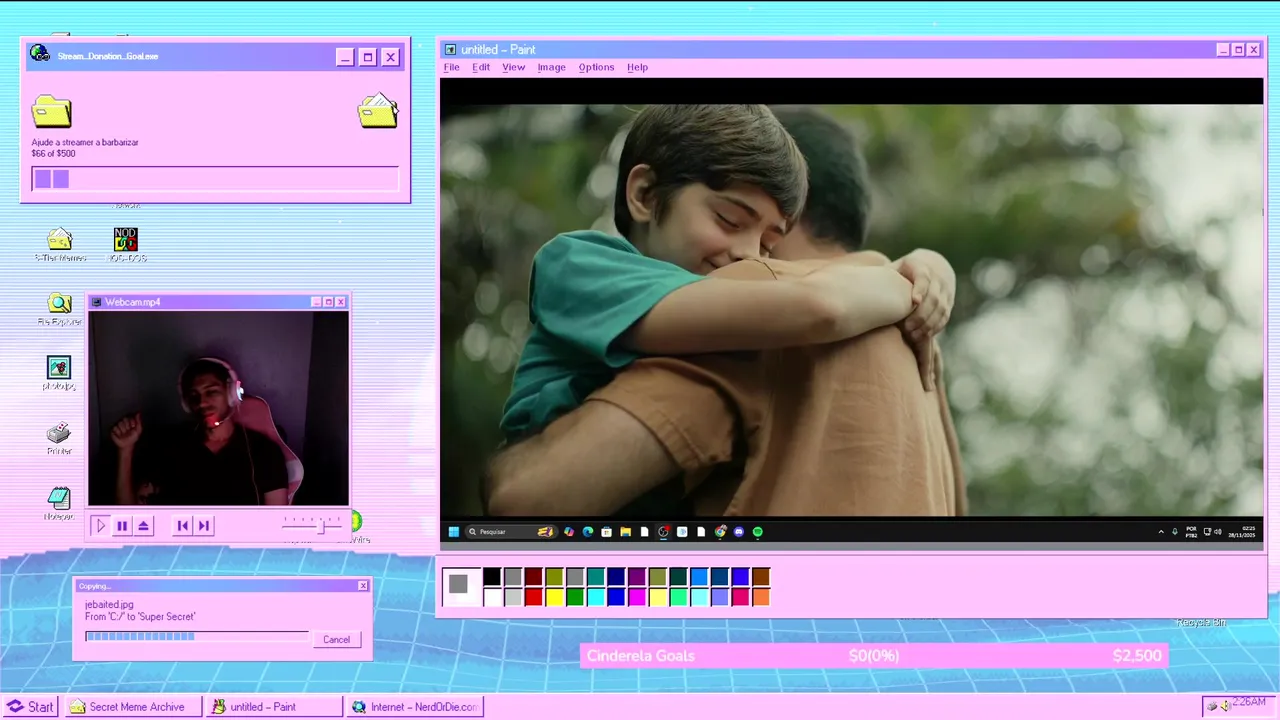Switch to Secret Meme Archive taskbar item
The width and height of the screenshot is (1280, 720).
[134, 706]
